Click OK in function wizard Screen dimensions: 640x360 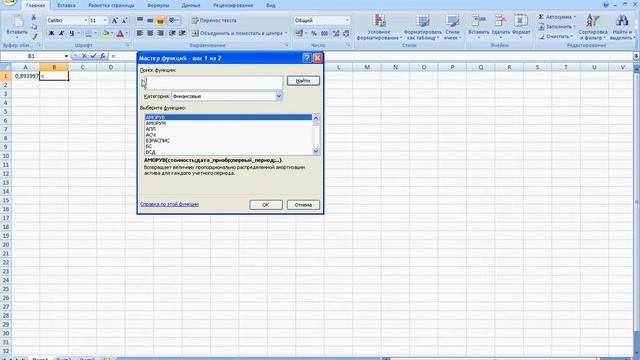266,205
